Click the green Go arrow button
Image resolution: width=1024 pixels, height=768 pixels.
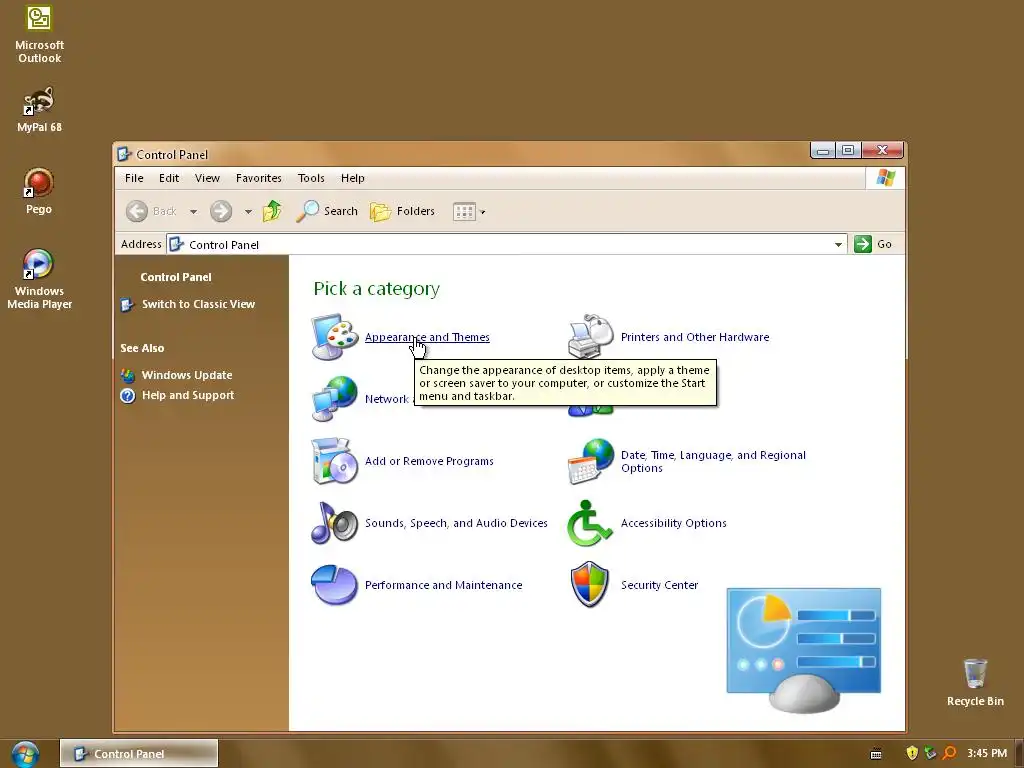point(863,244)
